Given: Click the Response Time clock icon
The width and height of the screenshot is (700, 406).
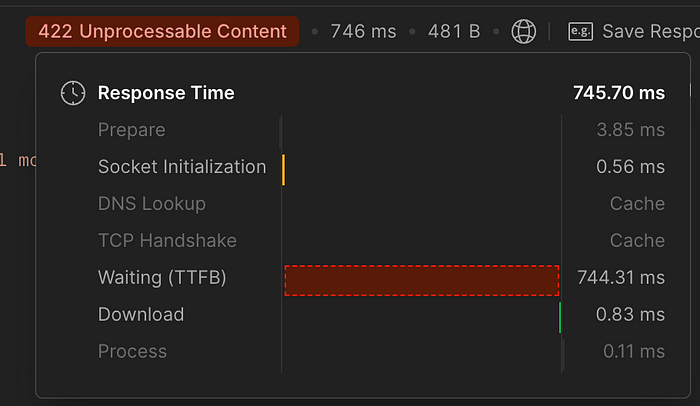Looking at the screenshot, I should pyautogui.click(x=73, y=93).
